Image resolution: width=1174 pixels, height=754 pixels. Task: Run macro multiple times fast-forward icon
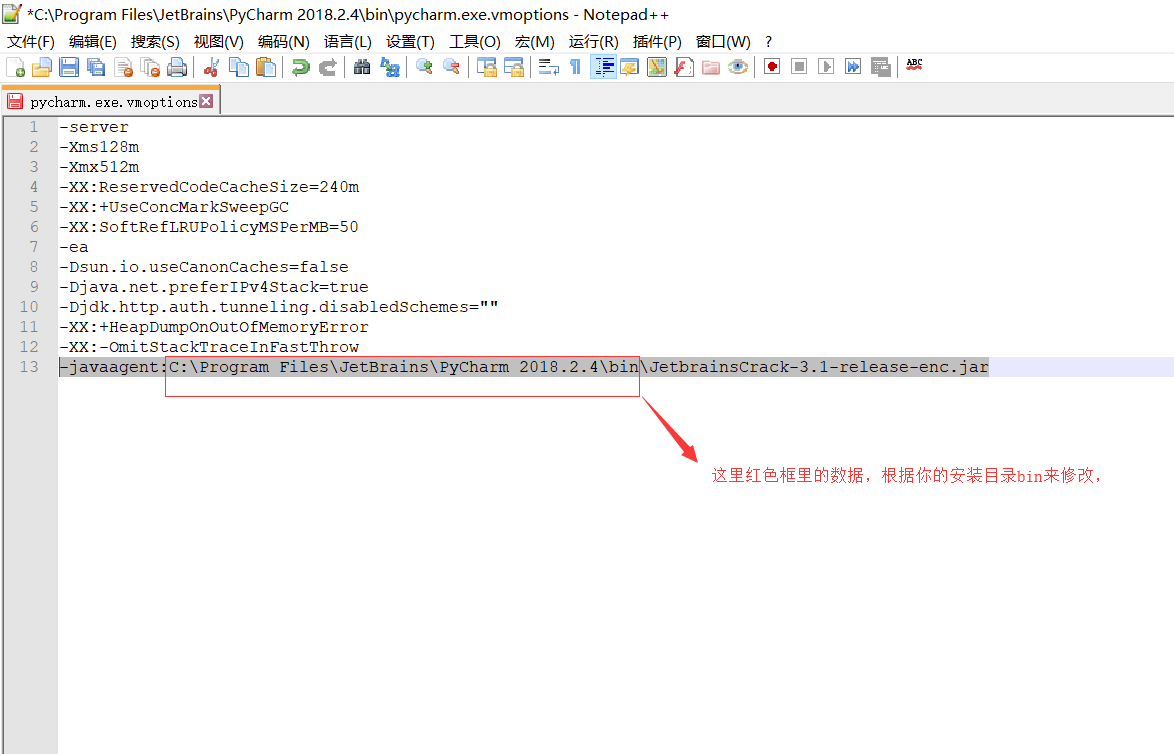[x=853, y=67]
